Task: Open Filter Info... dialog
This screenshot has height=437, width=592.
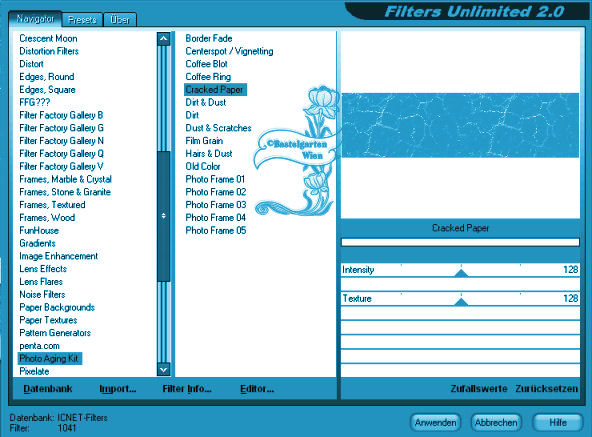Action: (187, 389)
